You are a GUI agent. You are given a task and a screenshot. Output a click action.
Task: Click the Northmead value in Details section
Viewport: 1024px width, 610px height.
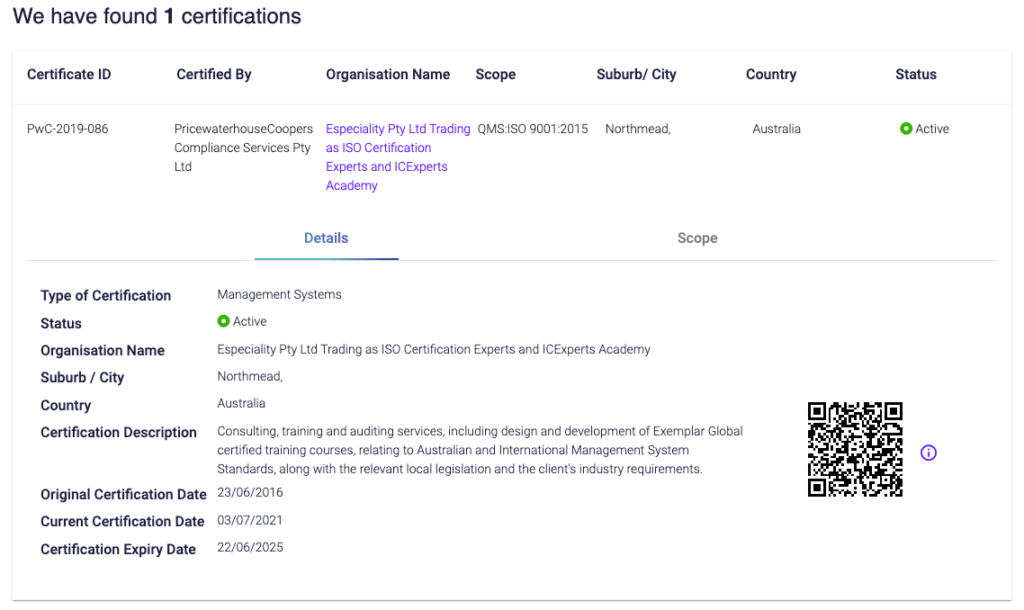[x=250, y=376]
